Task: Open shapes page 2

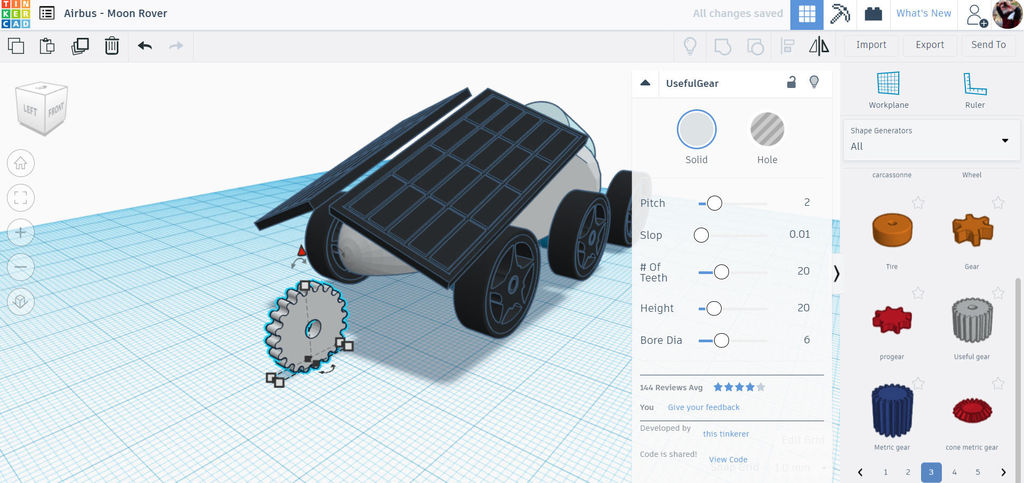Action: pyautogui.click(x=908, y=472)
